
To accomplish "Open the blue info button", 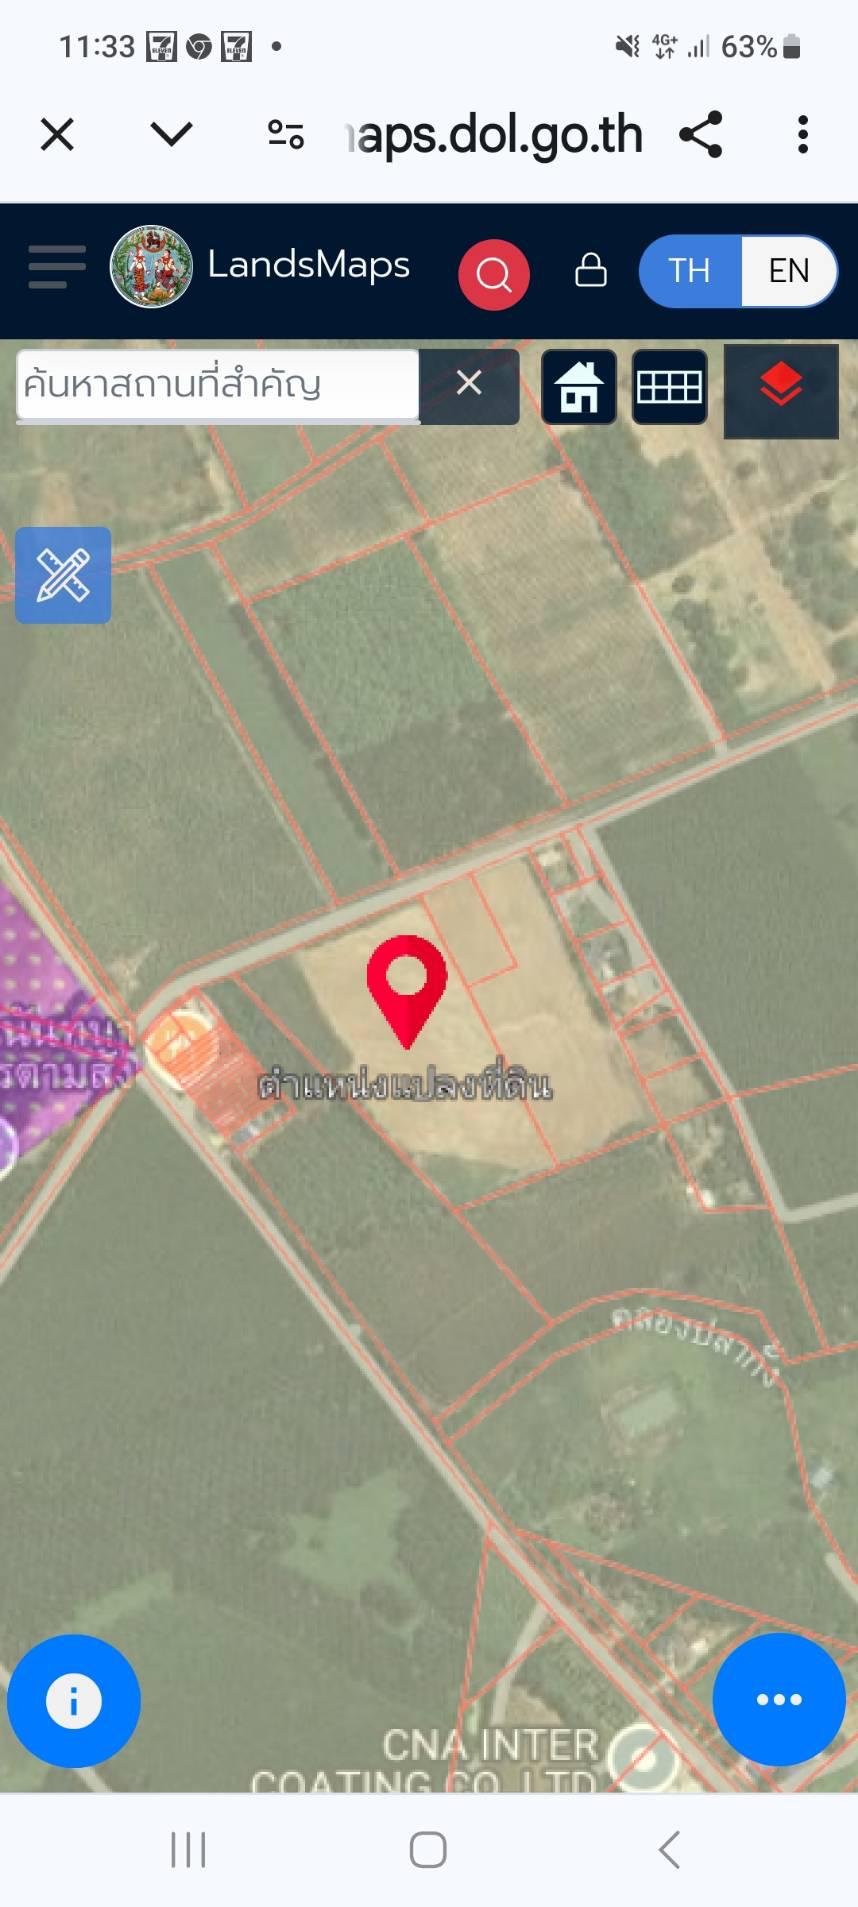I will tap(74, 1700).
